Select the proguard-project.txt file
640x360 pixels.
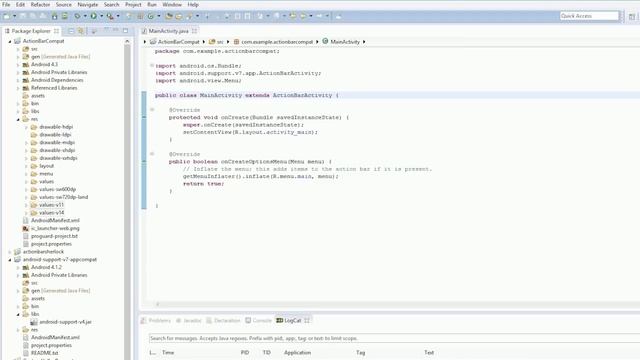54,236
